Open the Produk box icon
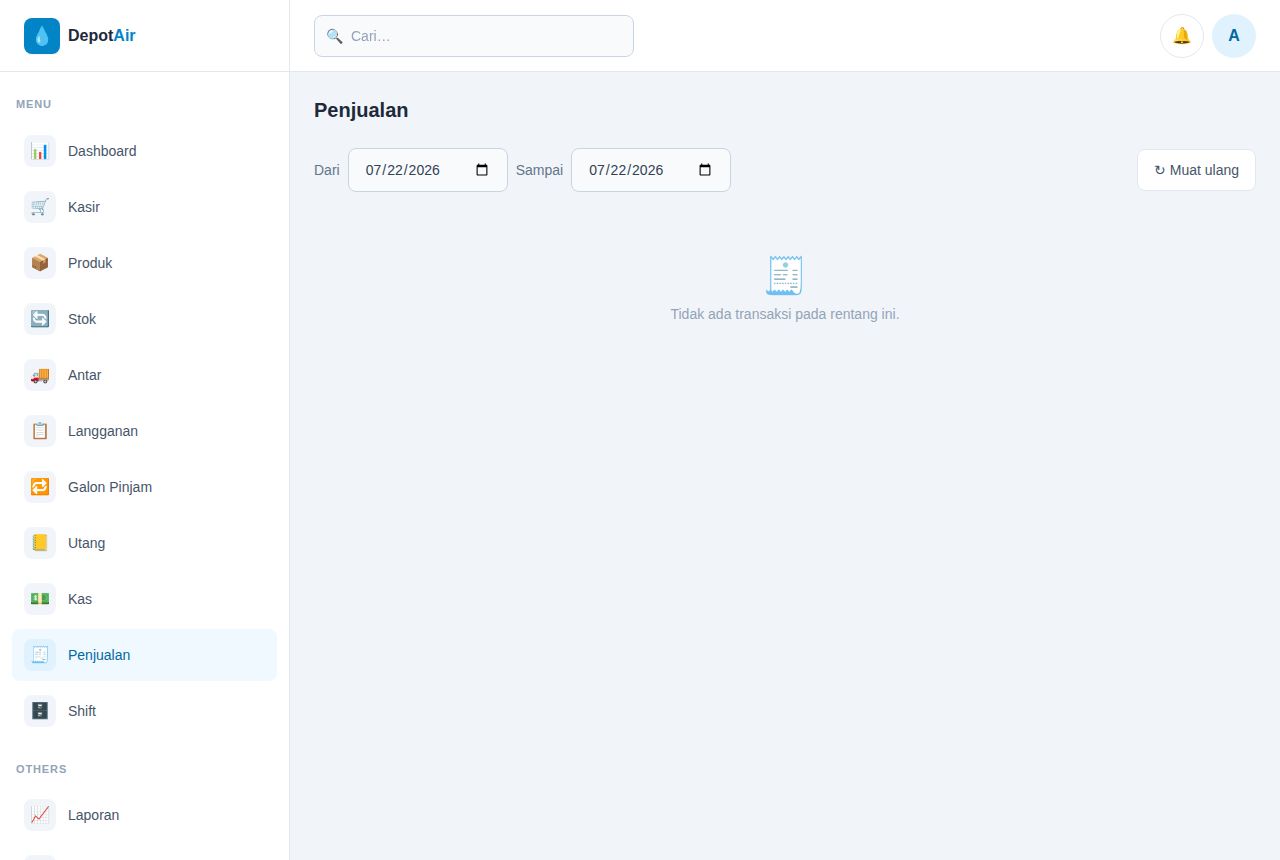The width and height of the screenshot is (1280, 860). pos(40,263)
